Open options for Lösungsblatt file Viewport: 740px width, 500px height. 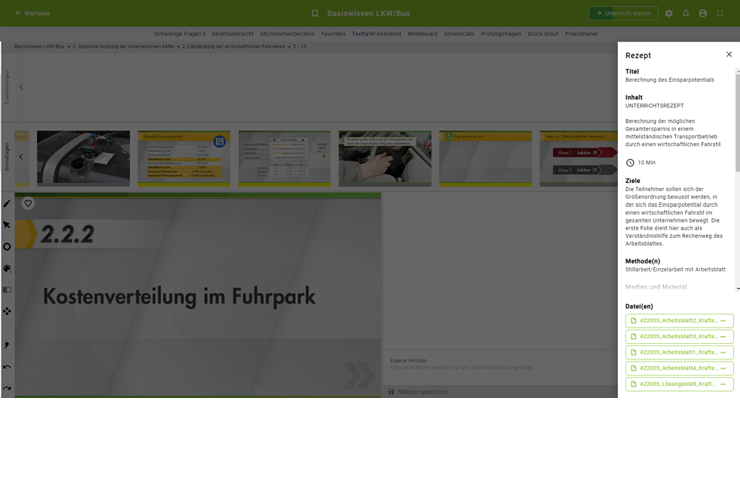(723, 384)
